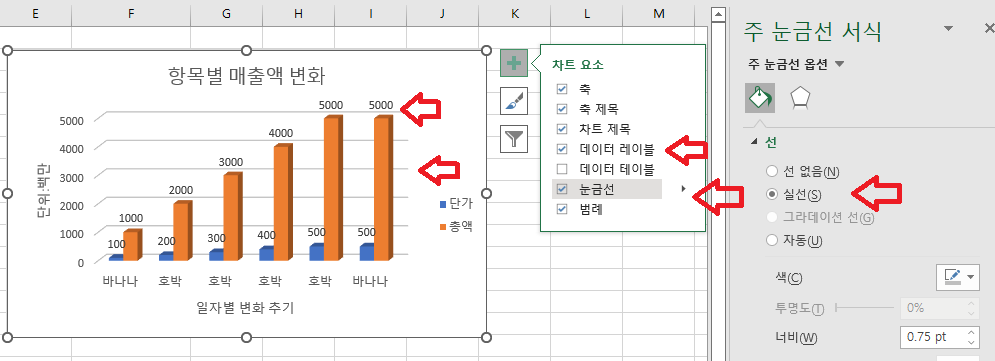Screen dimensions: 995x361
Task: Select the chart title 항목별 매출액 변화
Action: point(246,77)
